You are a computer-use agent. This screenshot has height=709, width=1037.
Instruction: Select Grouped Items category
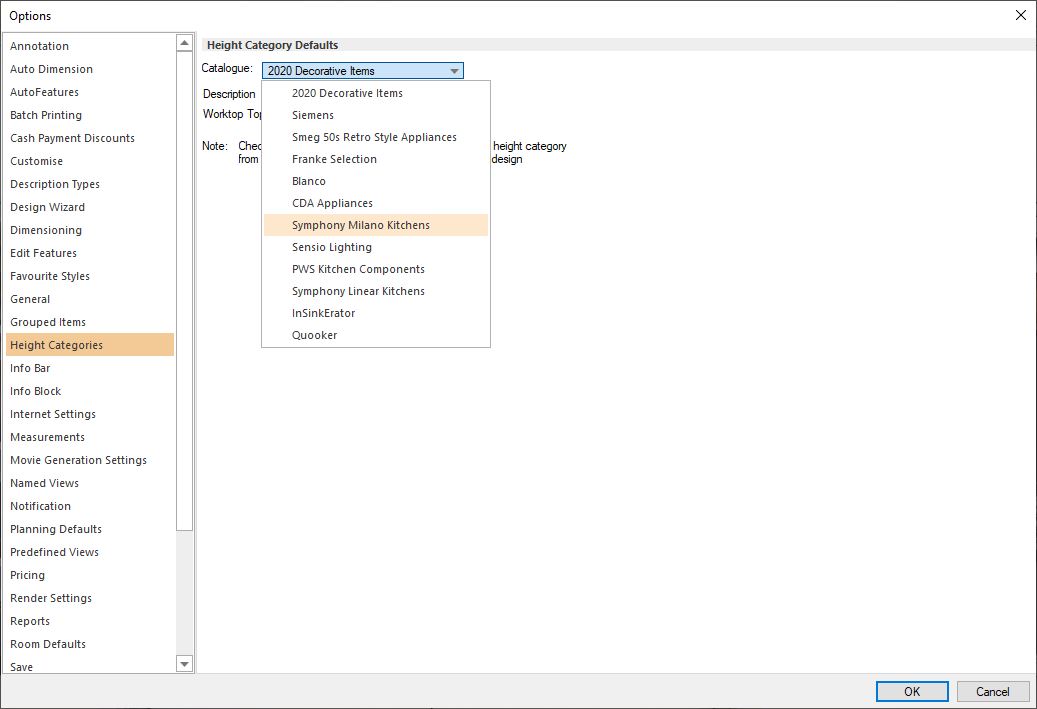[x=90, y=323]
